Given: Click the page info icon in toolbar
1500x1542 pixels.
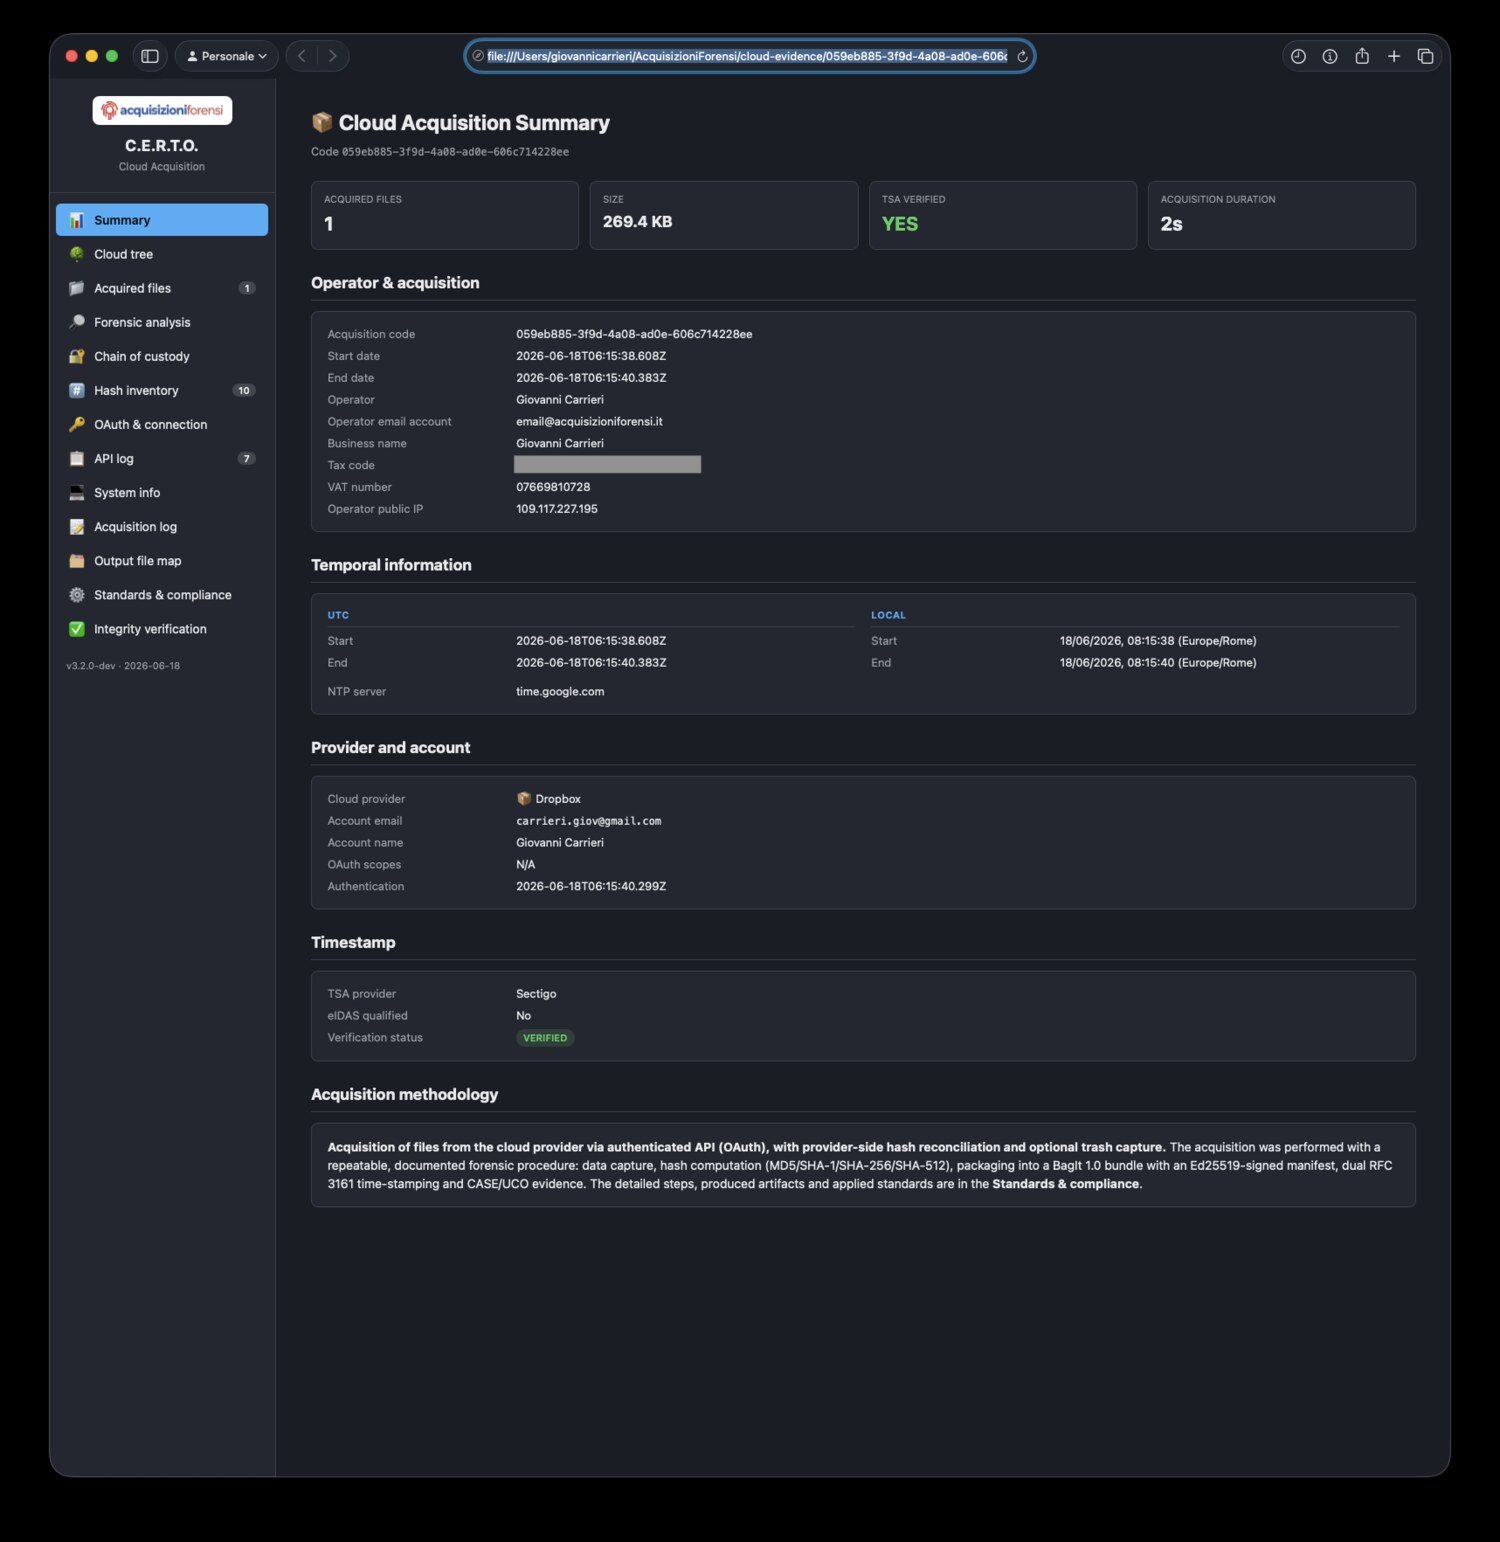Looking at the screenshot, I should pos(1330,56).
